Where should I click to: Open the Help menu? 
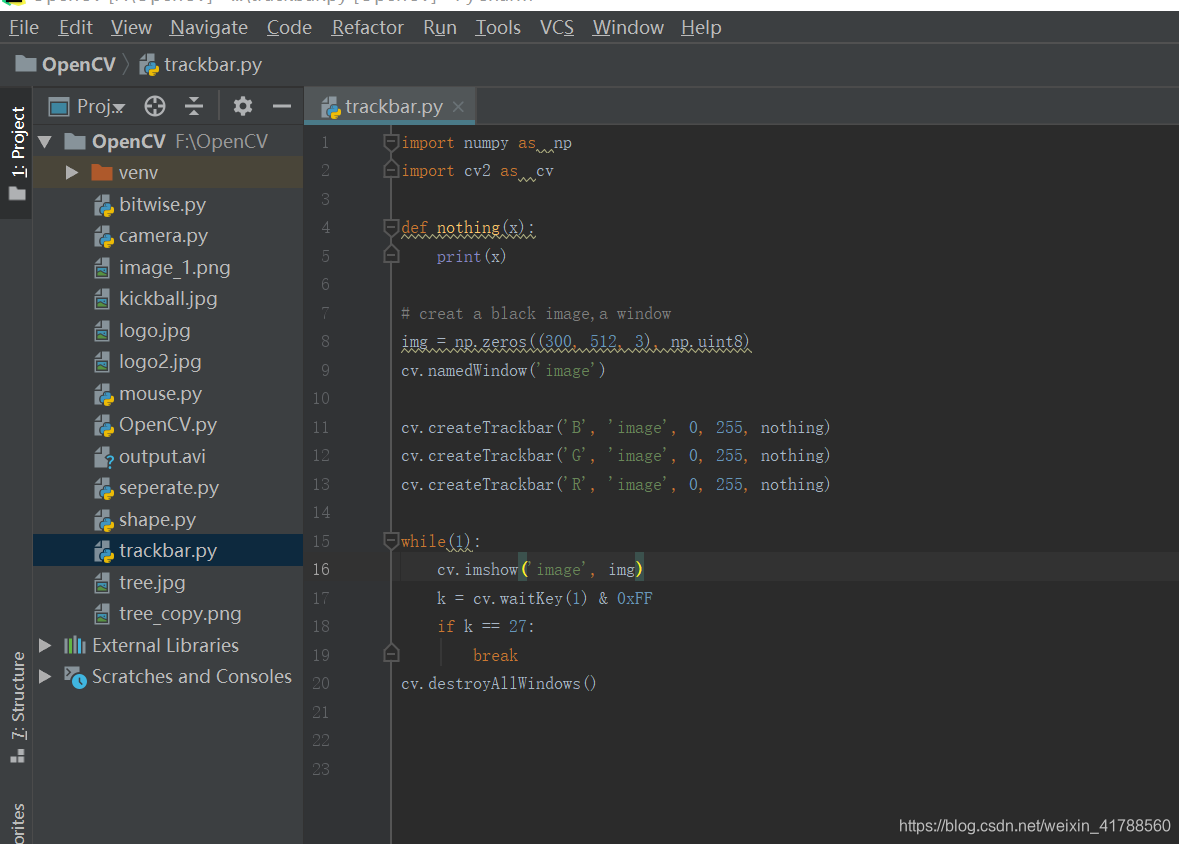[x=701, y=28]
